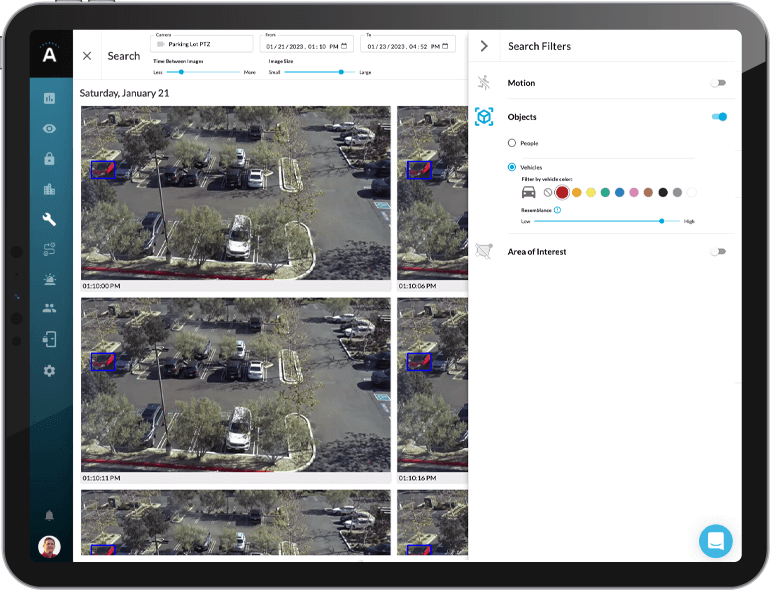This screenshot has height=590, width=770.
Task: Open the settings gear icon in sidebar
Action: point(49,371)
